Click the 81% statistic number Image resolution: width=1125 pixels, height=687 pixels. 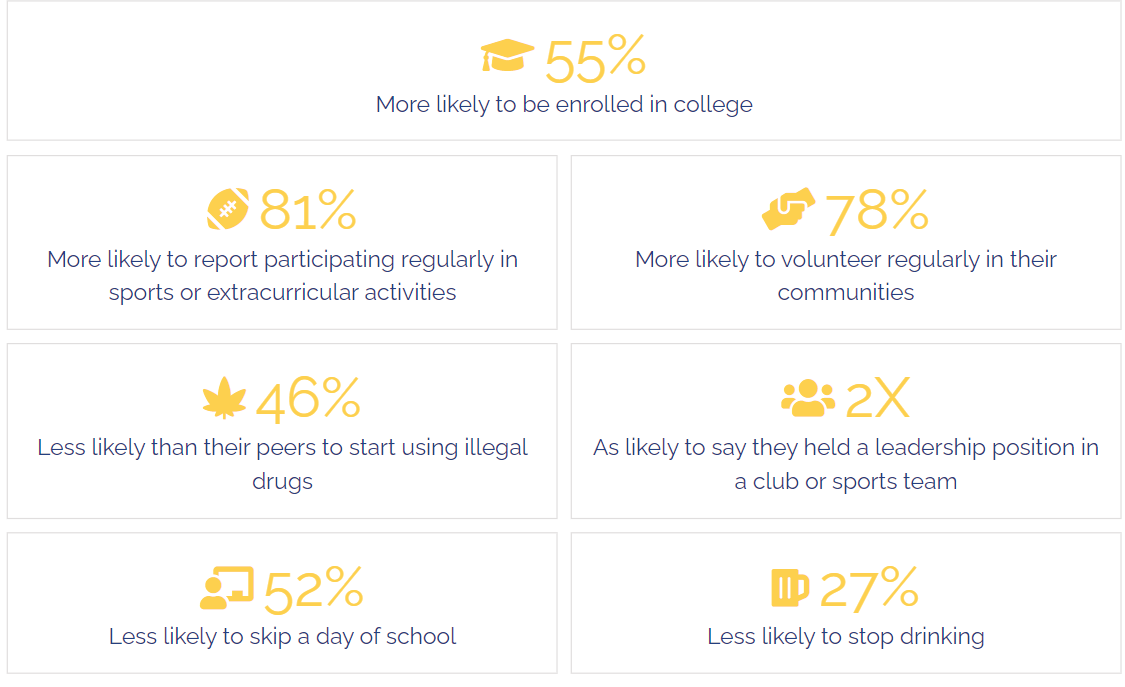click(308, 210)
